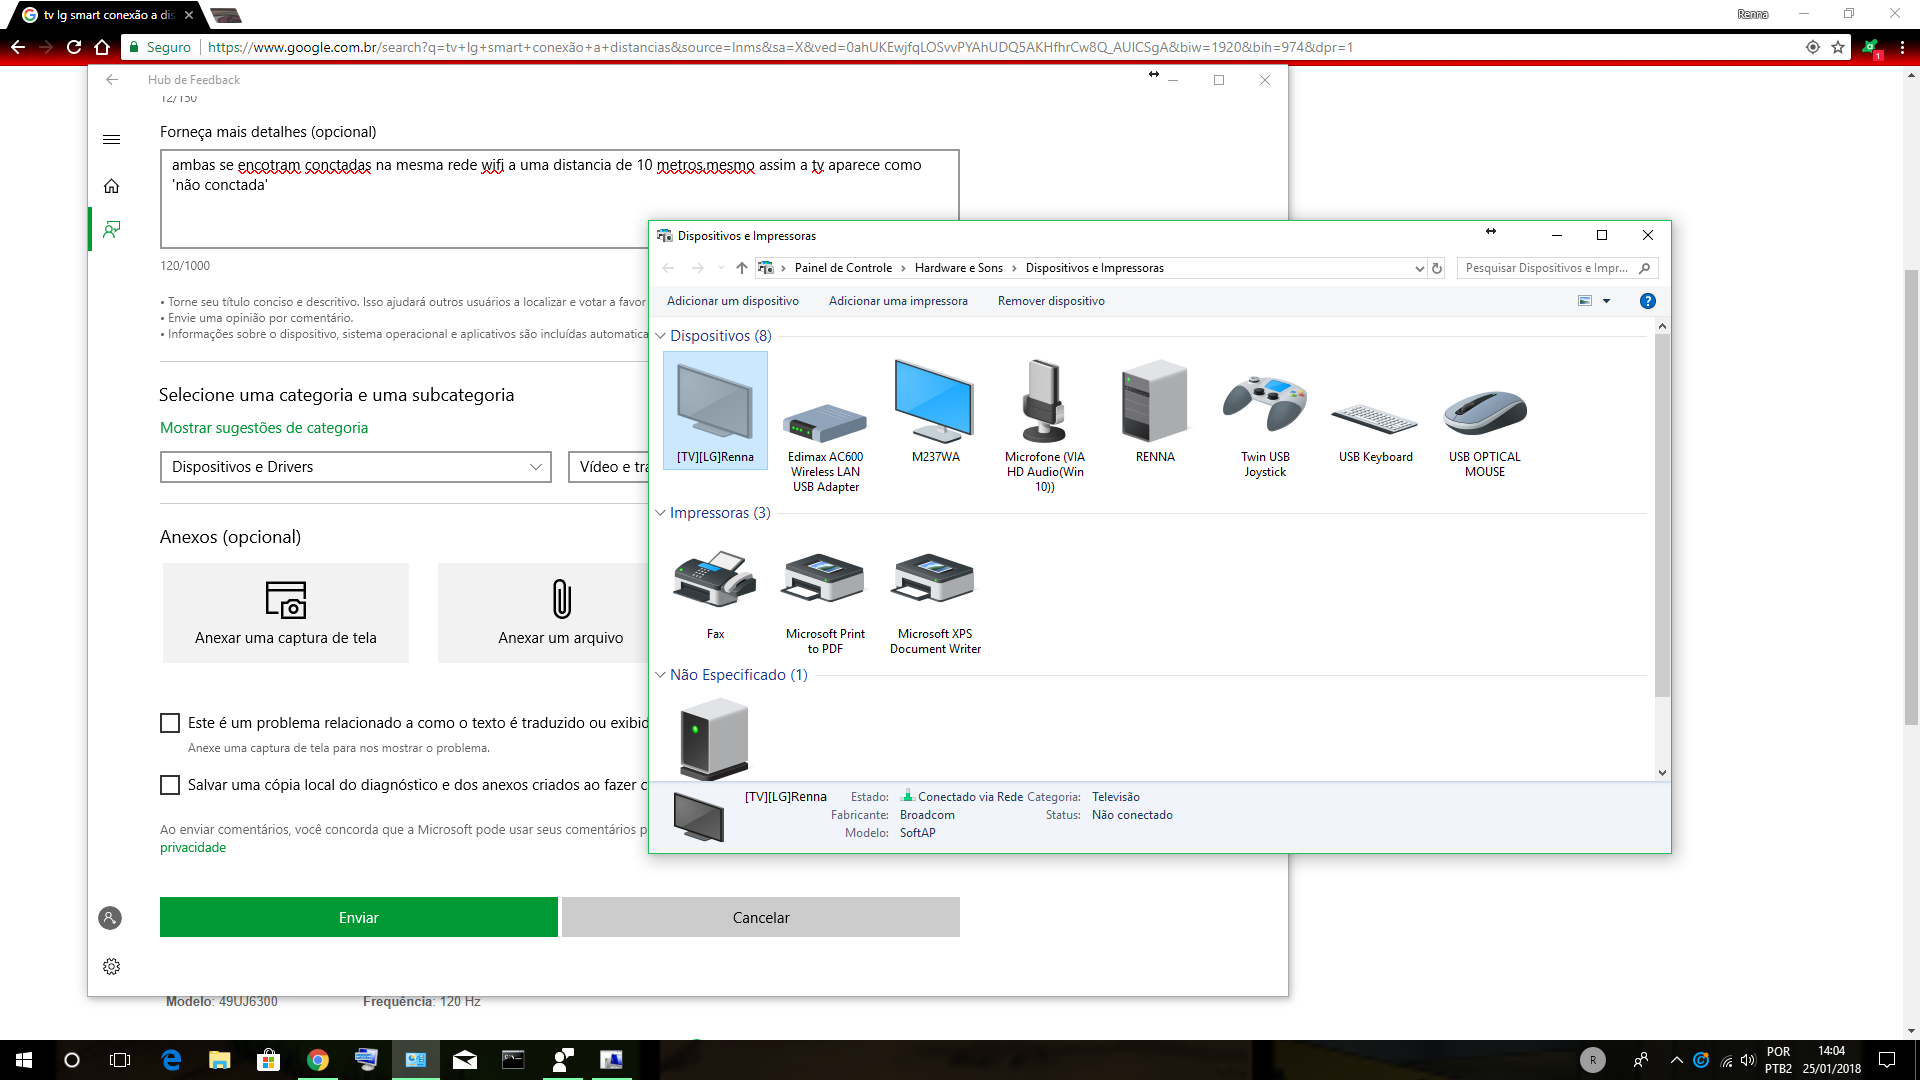This screenshot has width=1920, height=1080.
Task: Click the Chrome page vertical scrollbar
Action: 1911,497
